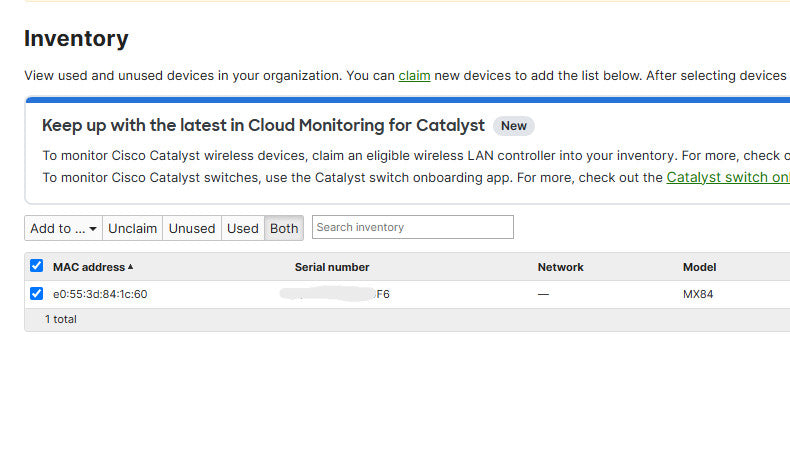Image resolution: width=790 pixels, height=462 pixels.
Task: Show Both used and unused devices
Action: pyautogui.click(x=284, y=228)
